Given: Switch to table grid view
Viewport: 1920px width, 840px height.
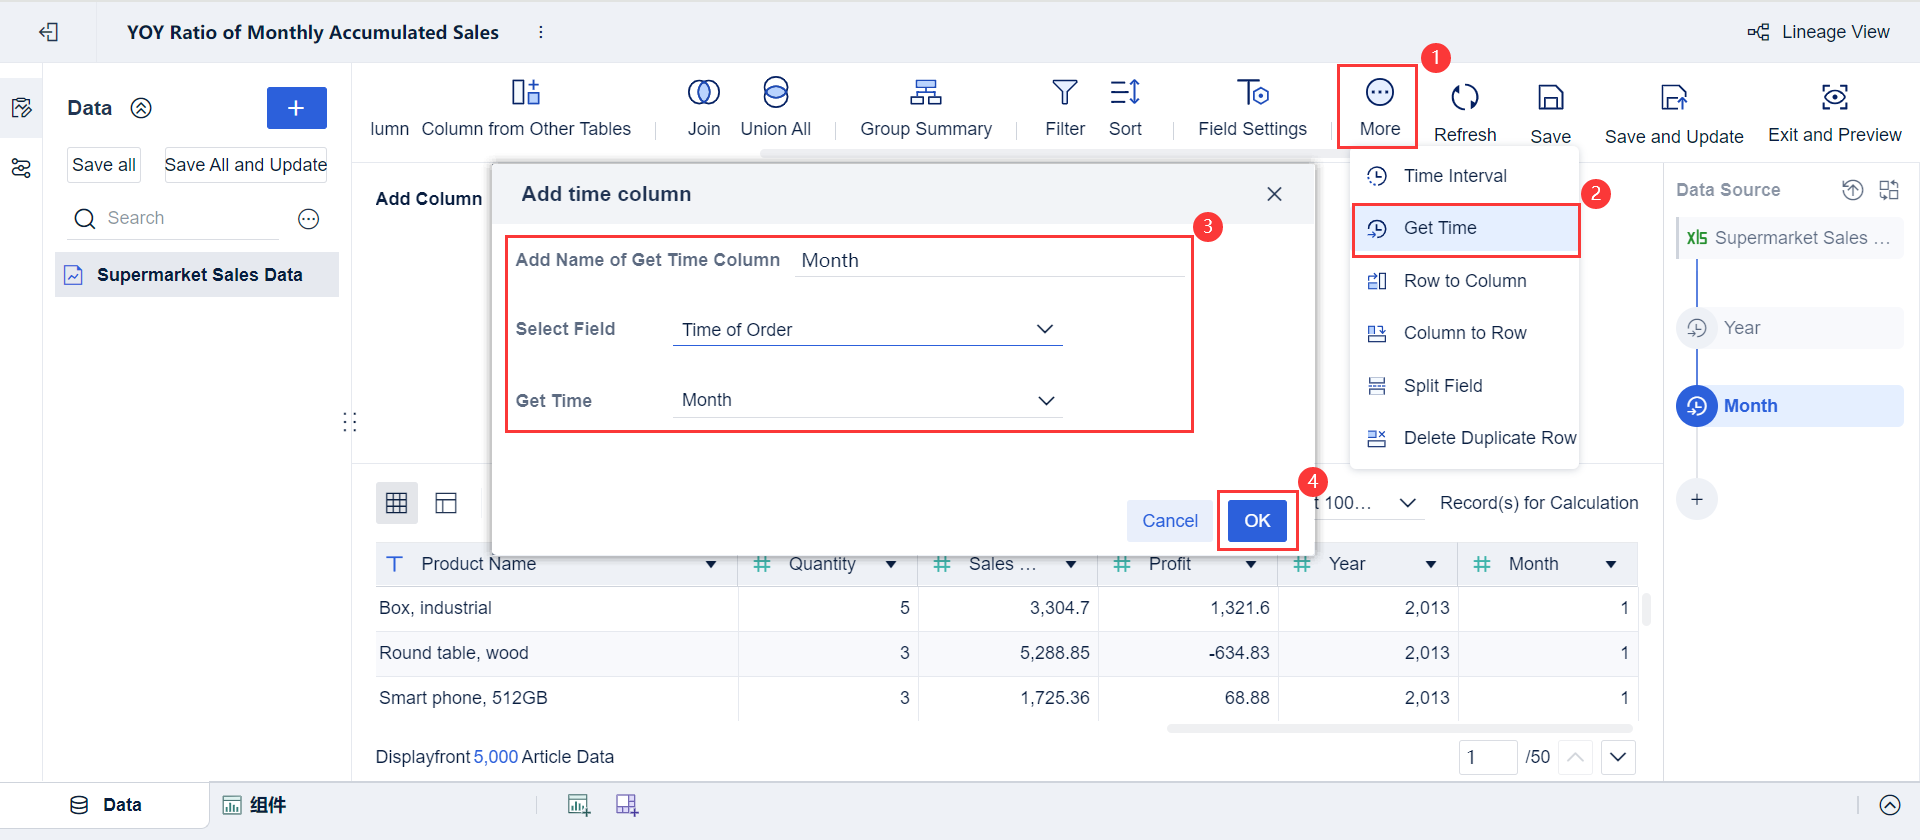Looking at the screenshot, I should [396, 503].
